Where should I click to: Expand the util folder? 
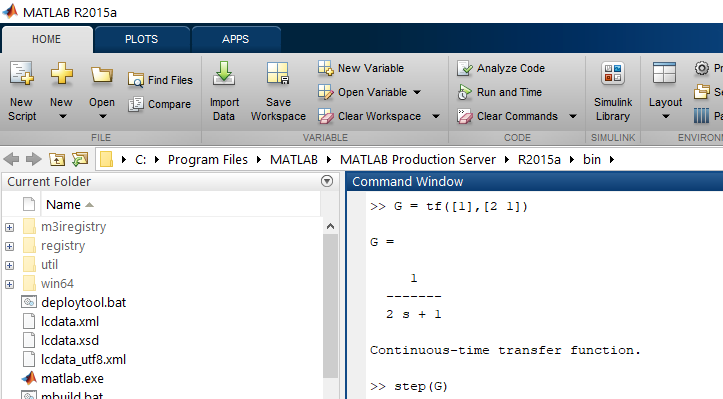[10, 265]
